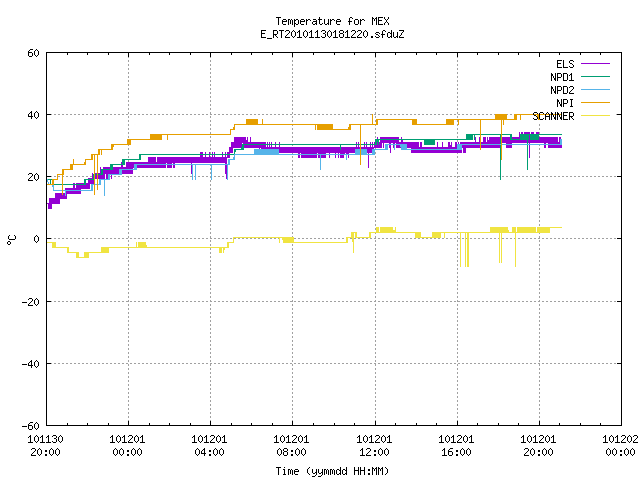The height and width of the screenshot is (480, 640).
Task: Click the y-axis label 40
Action: [33, 115]
